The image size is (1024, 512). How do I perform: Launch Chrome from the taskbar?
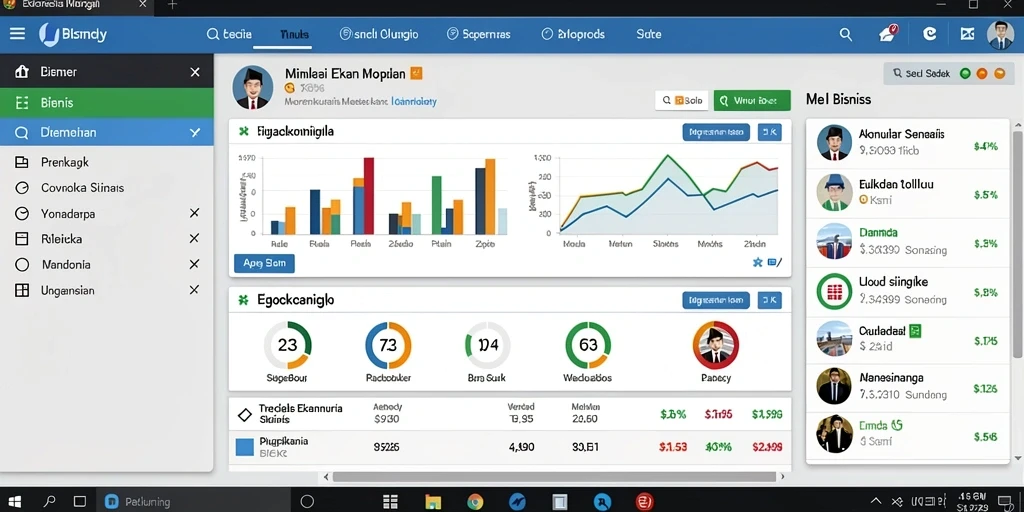click(x=475, y=502)
